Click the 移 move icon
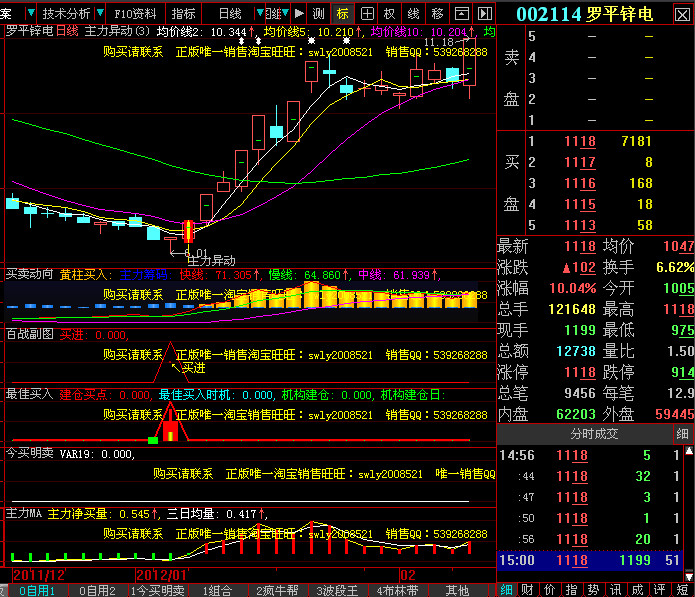Image resolution: width=695 pixels, height=597 pixels. (x=438, y=13)
